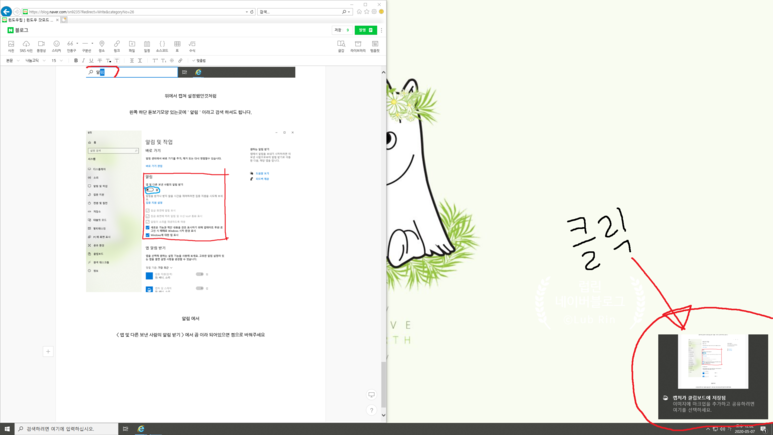Click the green 발행 publish button
The width and height of the screenshot is (773, 435).
(x=365, y=30)
